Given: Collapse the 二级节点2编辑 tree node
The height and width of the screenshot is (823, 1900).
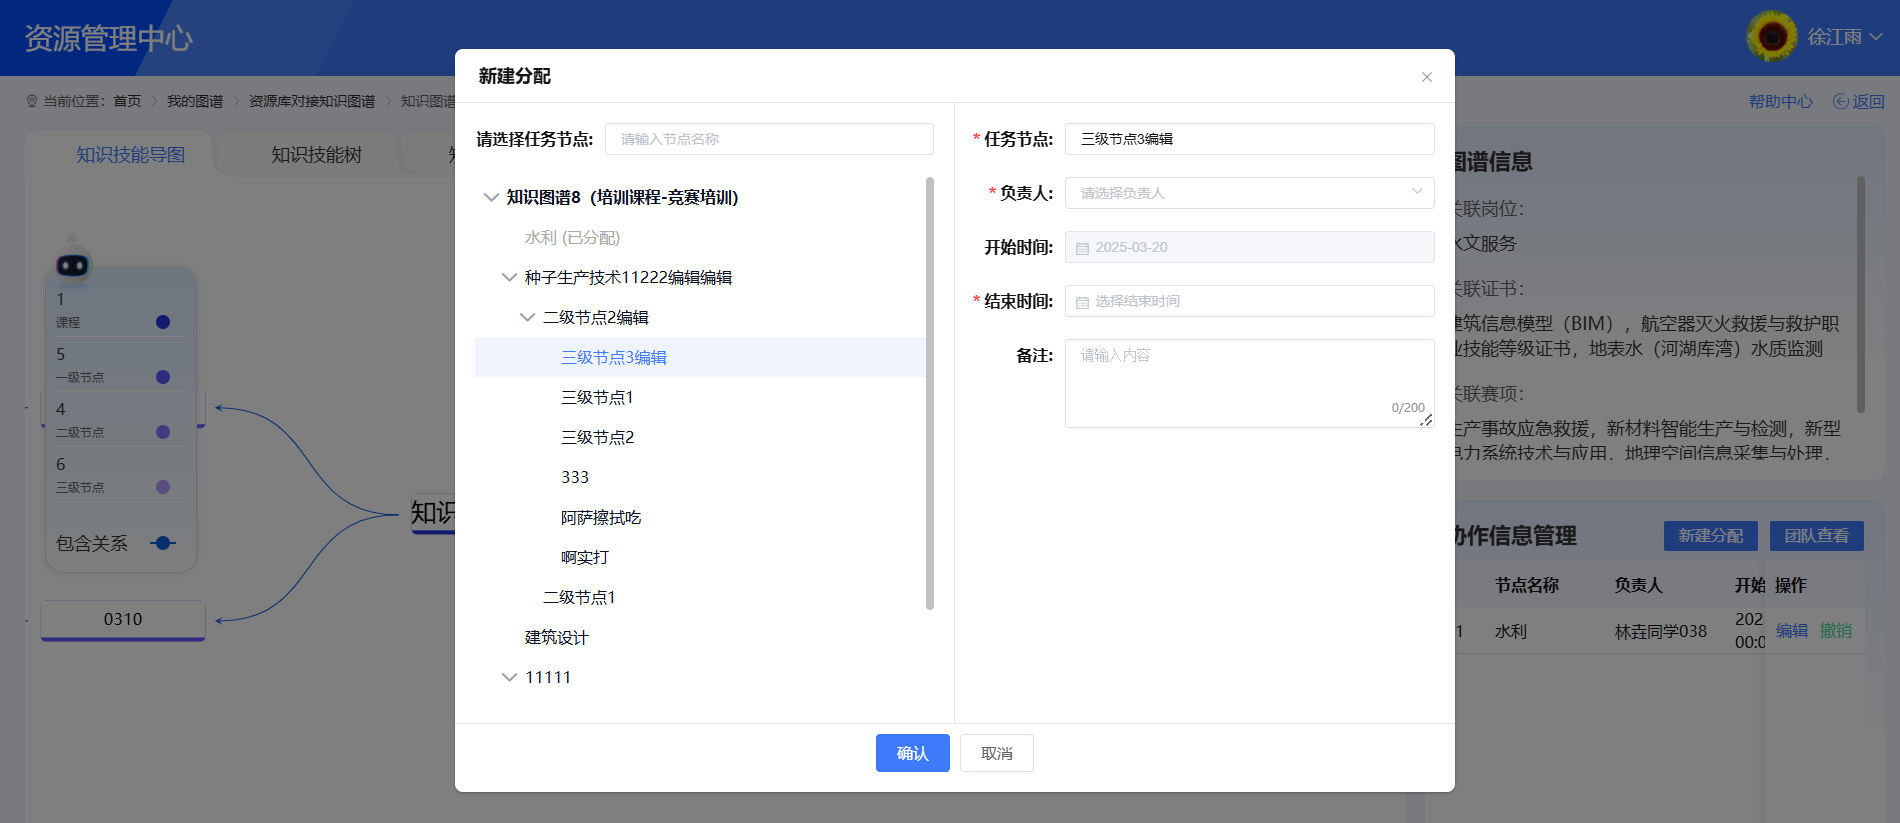Looking at the screenshot, I should (527, 317).
